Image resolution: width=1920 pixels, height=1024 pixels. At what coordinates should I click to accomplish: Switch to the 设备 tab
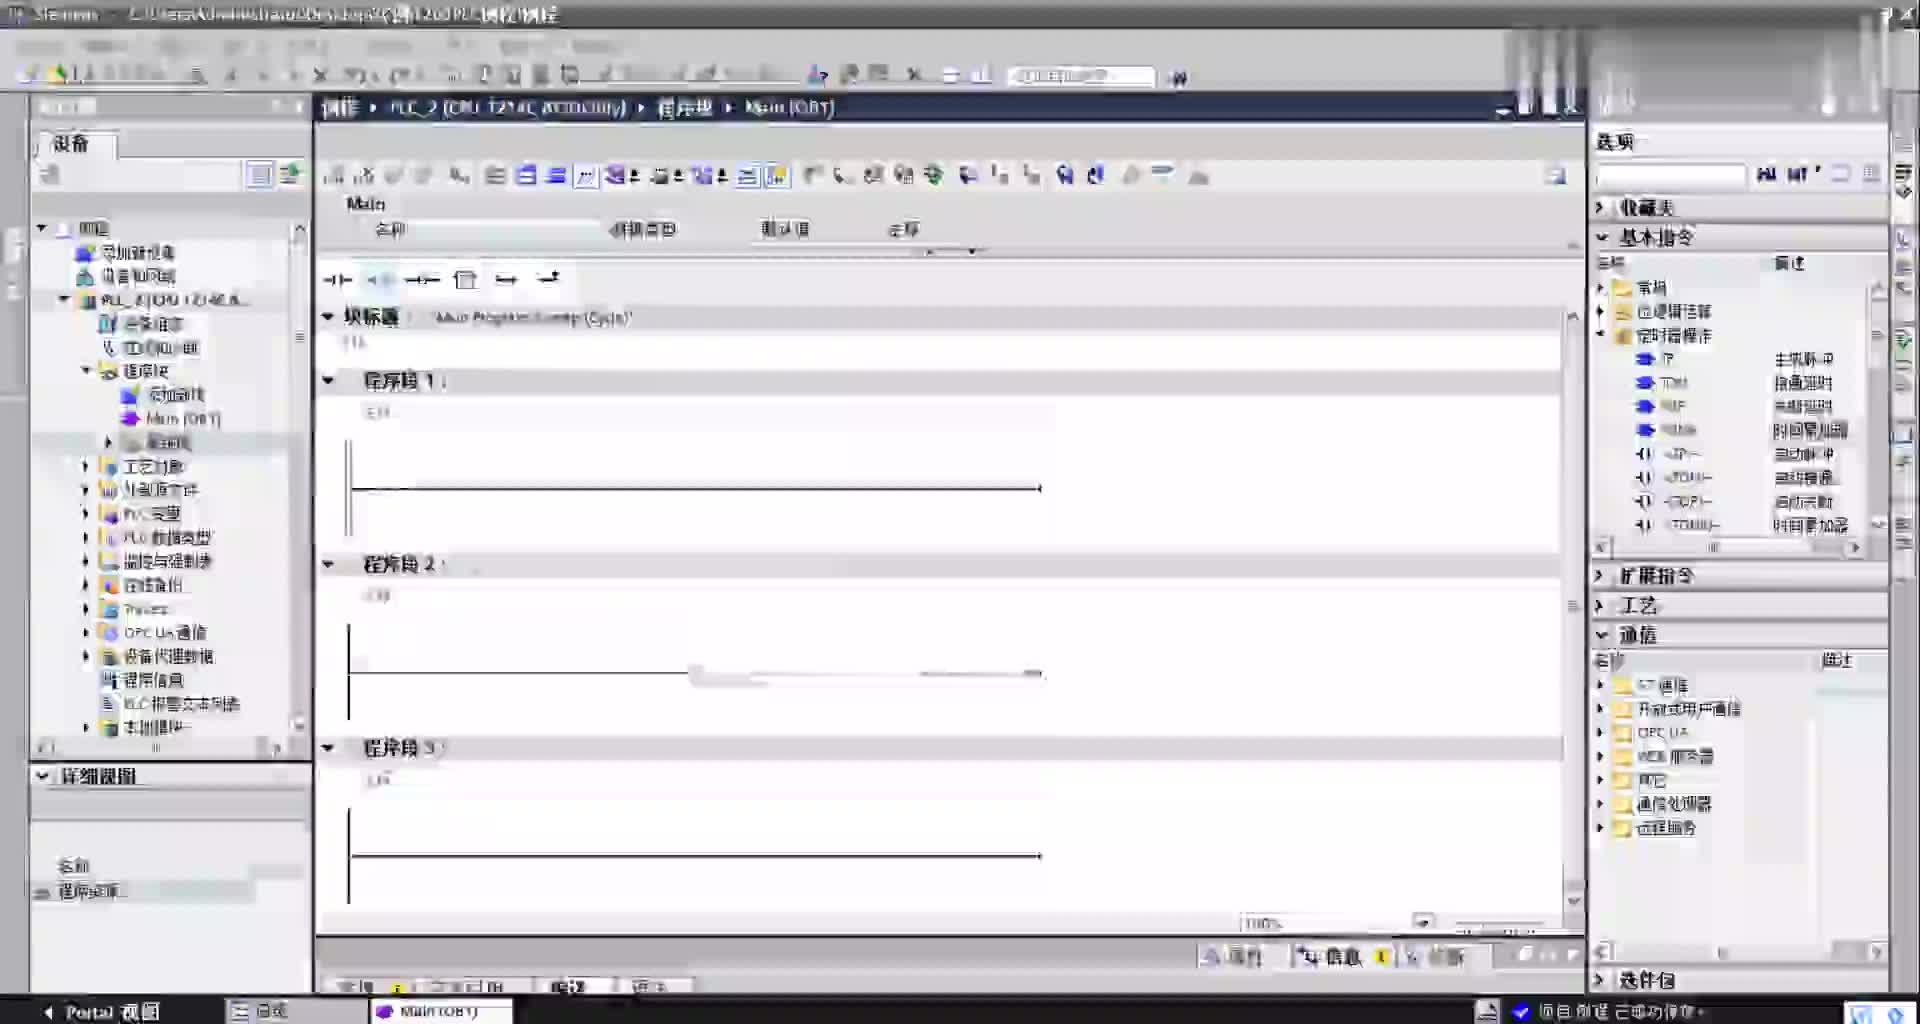[74, 144]
